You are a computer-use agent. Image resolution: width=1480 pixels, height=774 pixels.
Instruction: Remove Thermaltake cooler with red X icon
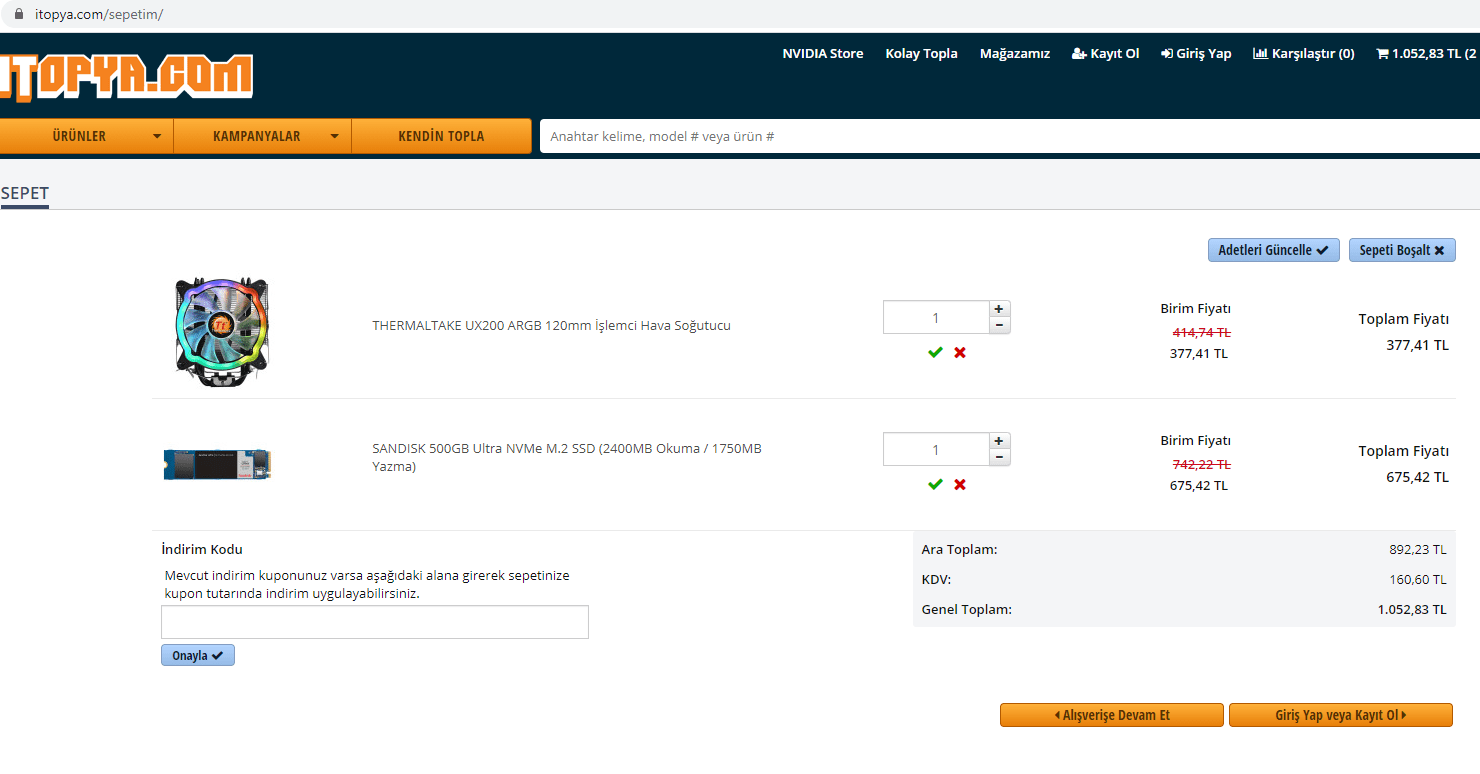click(960, 353)
